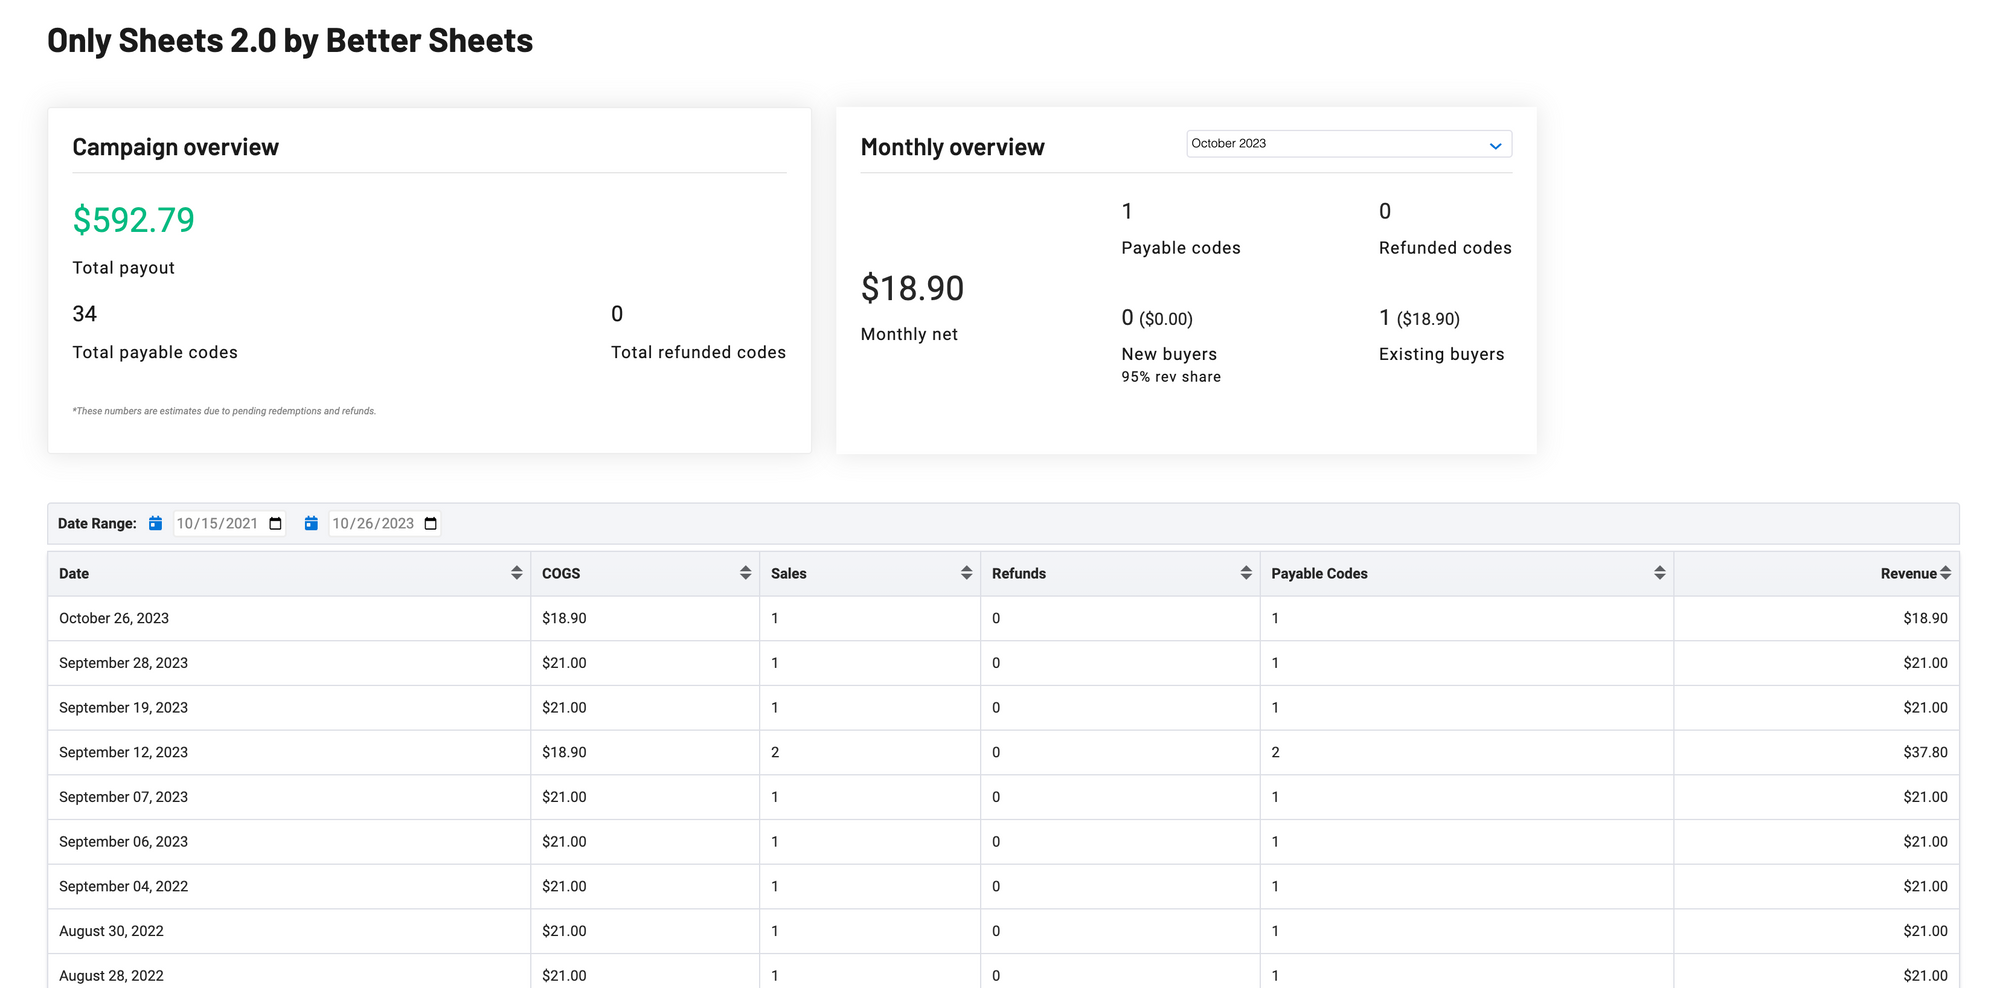Viewport: 2000px width, 988px height.
Task: Sort table by Refunds column arrows
Action: point(1245,573)
